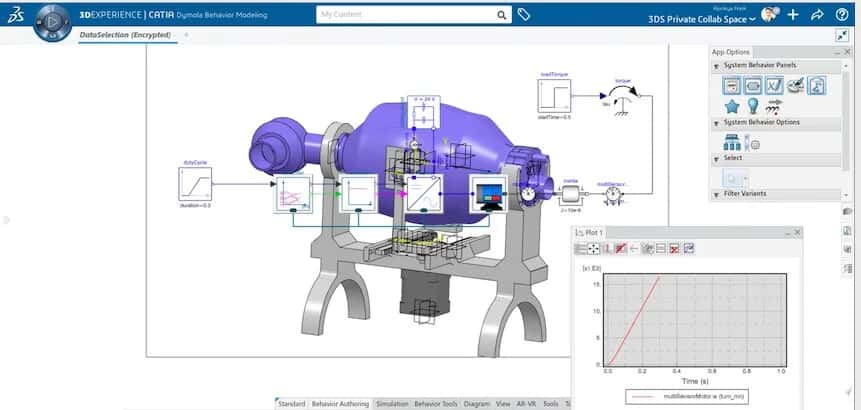861x410 pixels.
Task: Click the last checkmark icon in Plot toolbar
Action: 689,249
